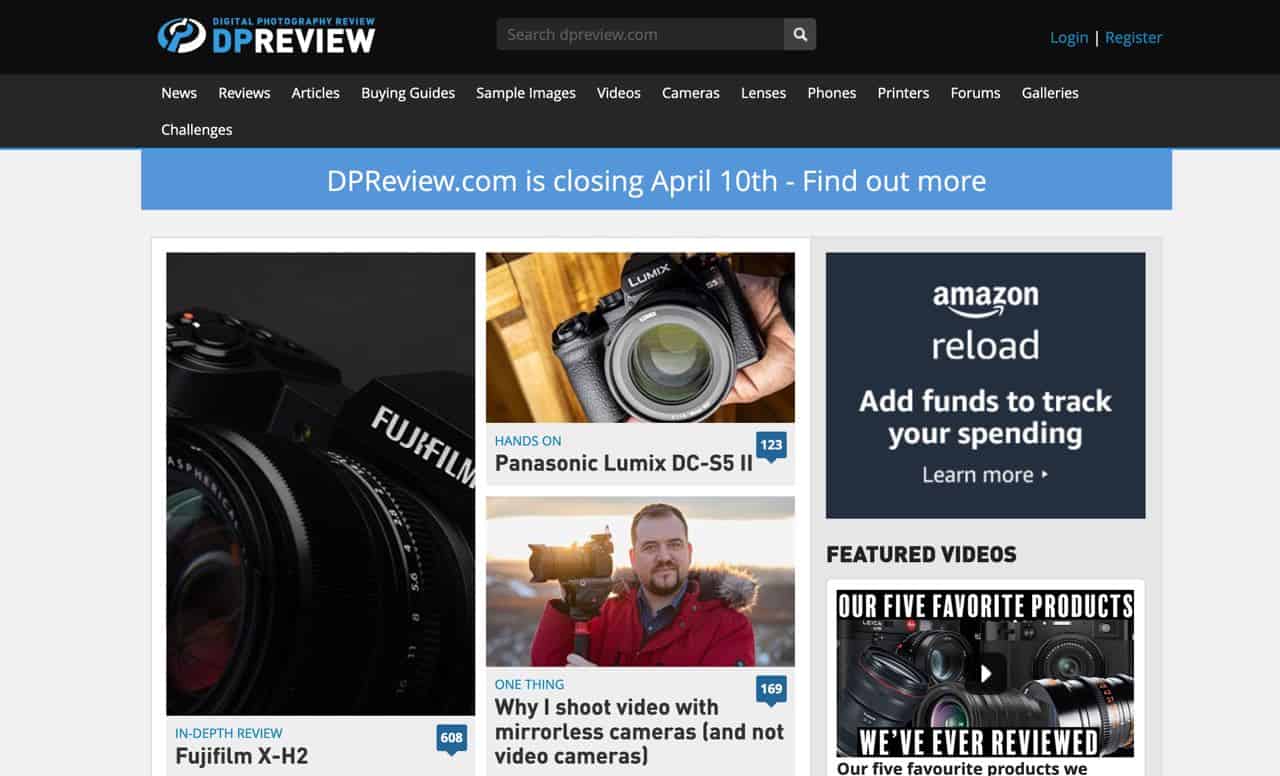Click the Login link
1280x776 pixels.
click(x=1068, y=37)
